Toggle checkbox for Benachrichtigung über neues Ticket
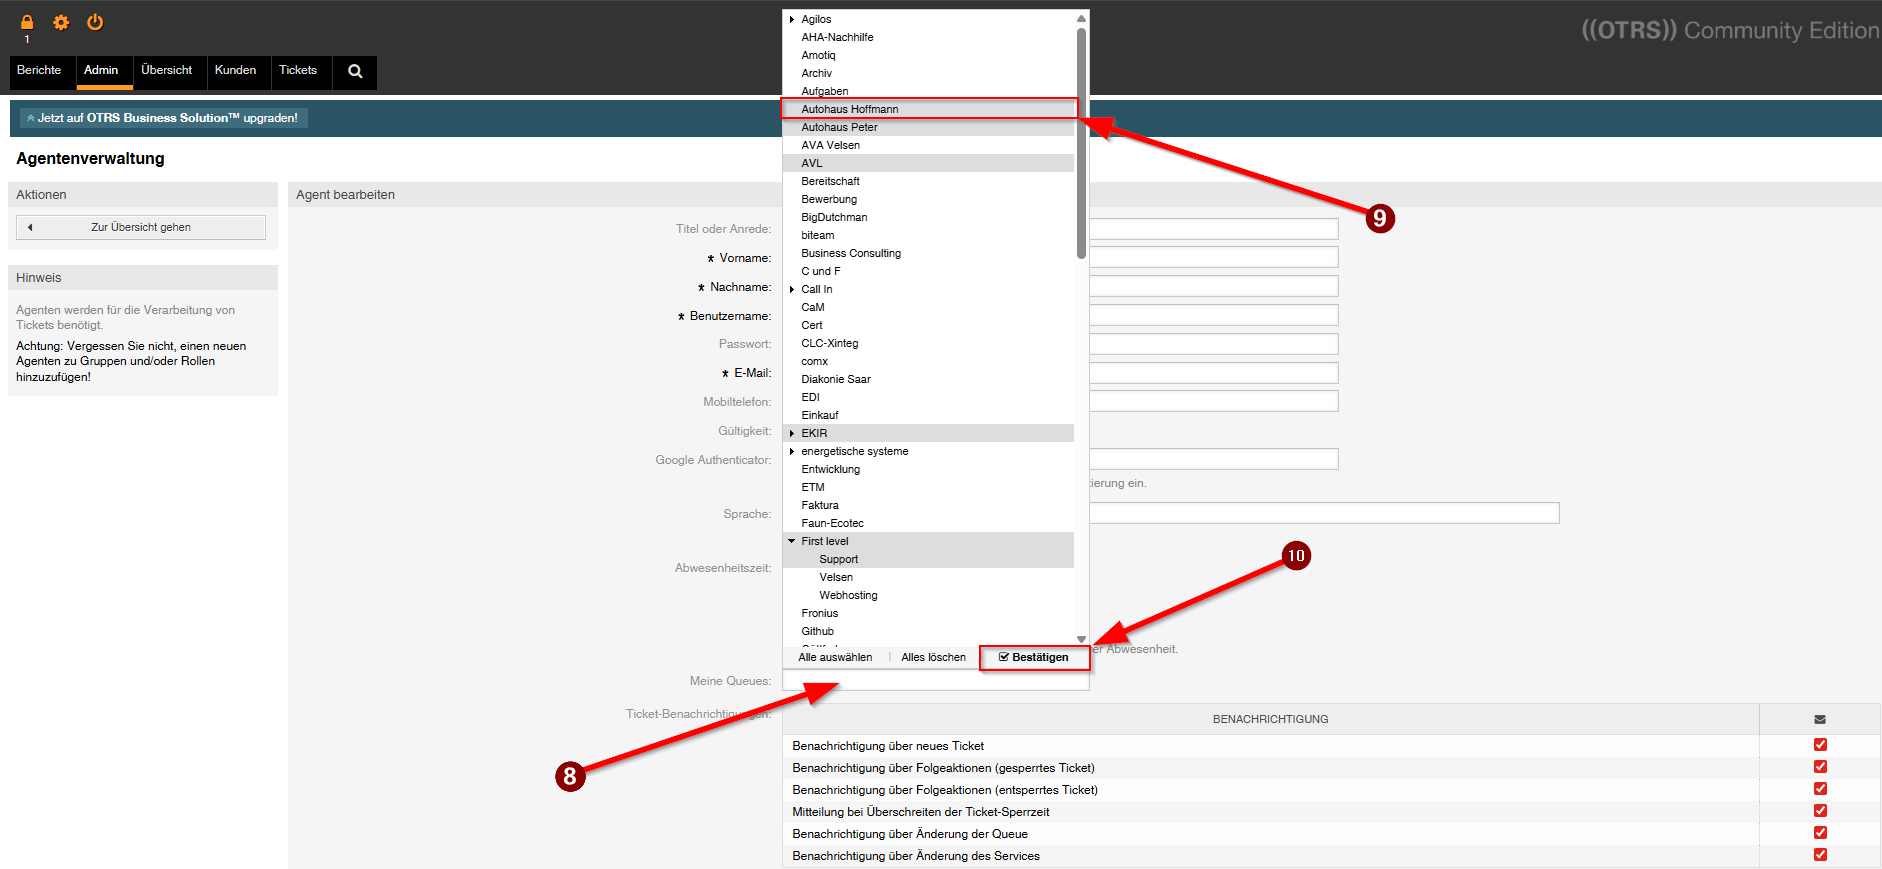Screen dimensions: 1882x869 pyautogui.click(x=1820, y=745)
